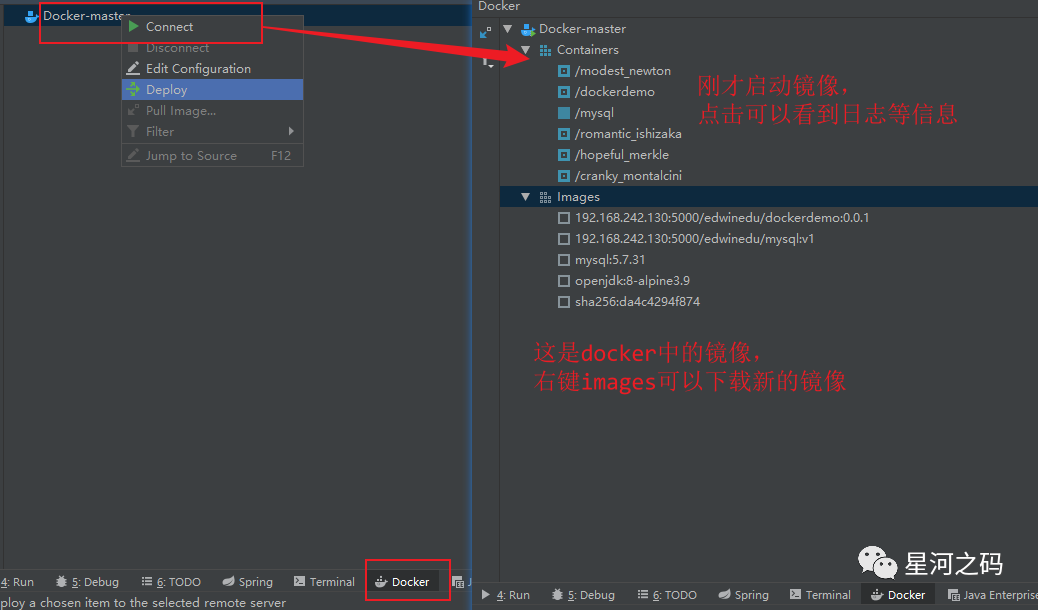This screenshot has height=610, width=1038.
Task: Open the Java Enterprise tab
Action: [x=992, y=595]
